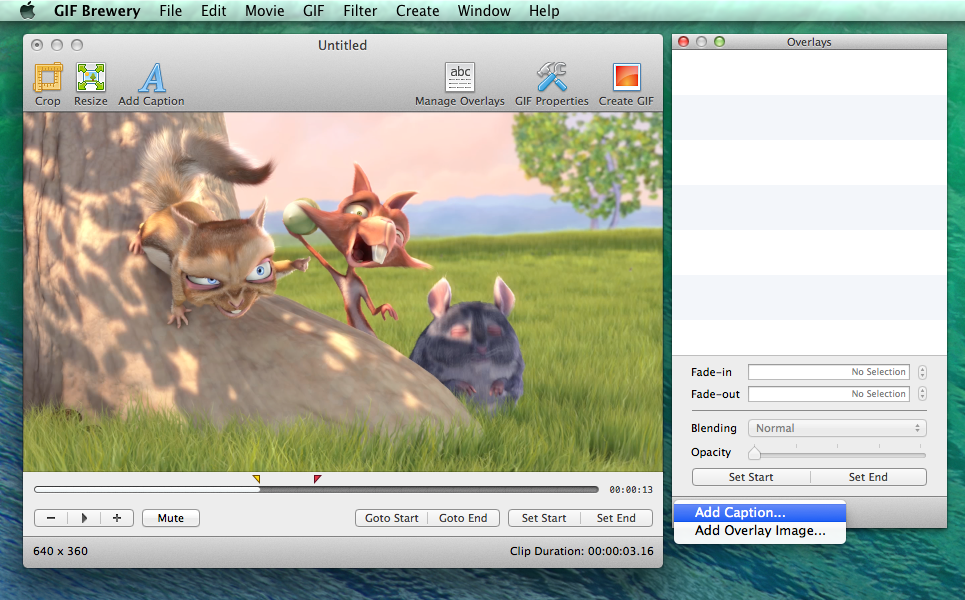Viewport: 965px width, 600px height.
Task: Click the video timeline scrubber bar
Action: point(316,490)
